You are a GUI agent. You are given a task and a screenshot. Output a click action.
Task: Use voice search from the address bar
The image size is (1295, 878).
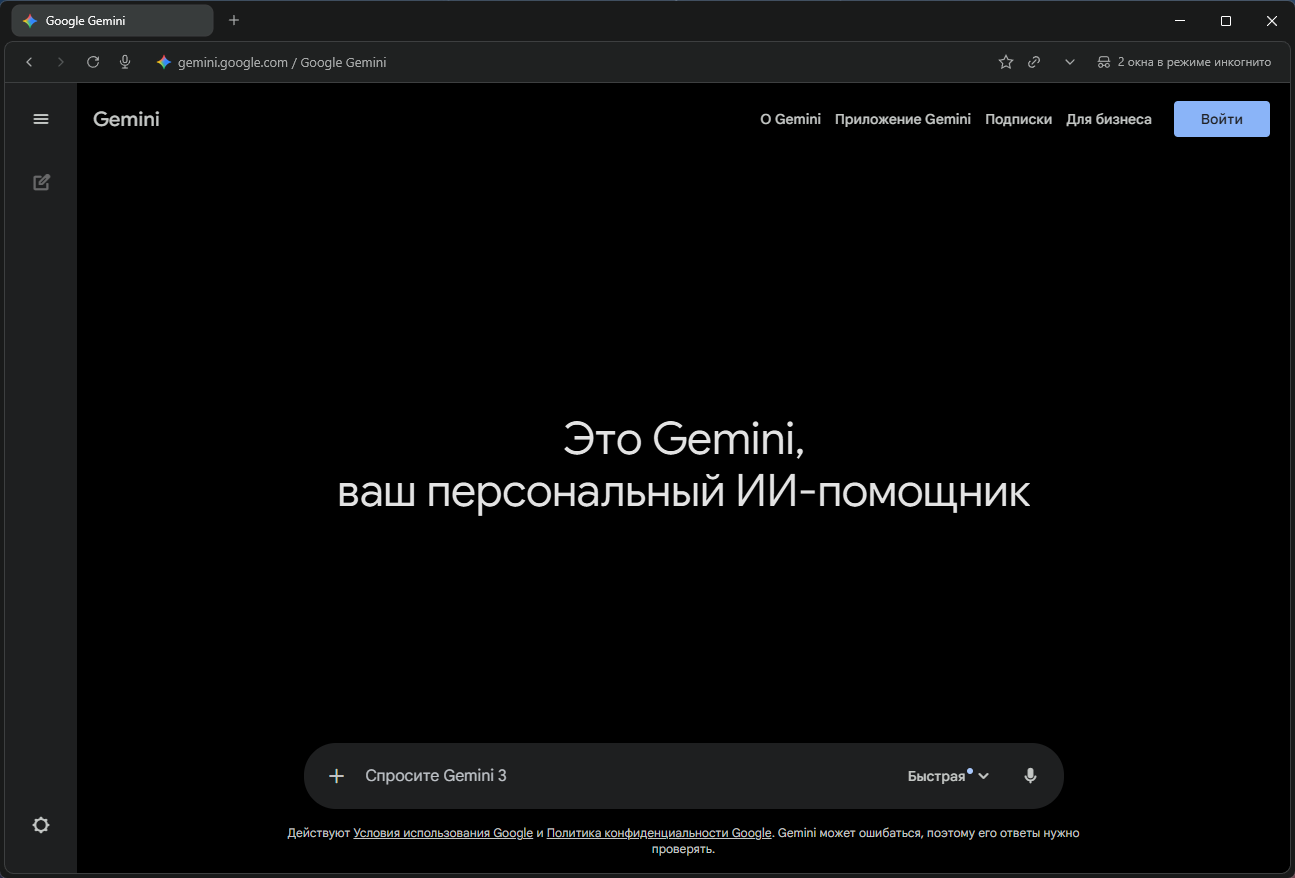pyautogui.click(x=125, y=61)
